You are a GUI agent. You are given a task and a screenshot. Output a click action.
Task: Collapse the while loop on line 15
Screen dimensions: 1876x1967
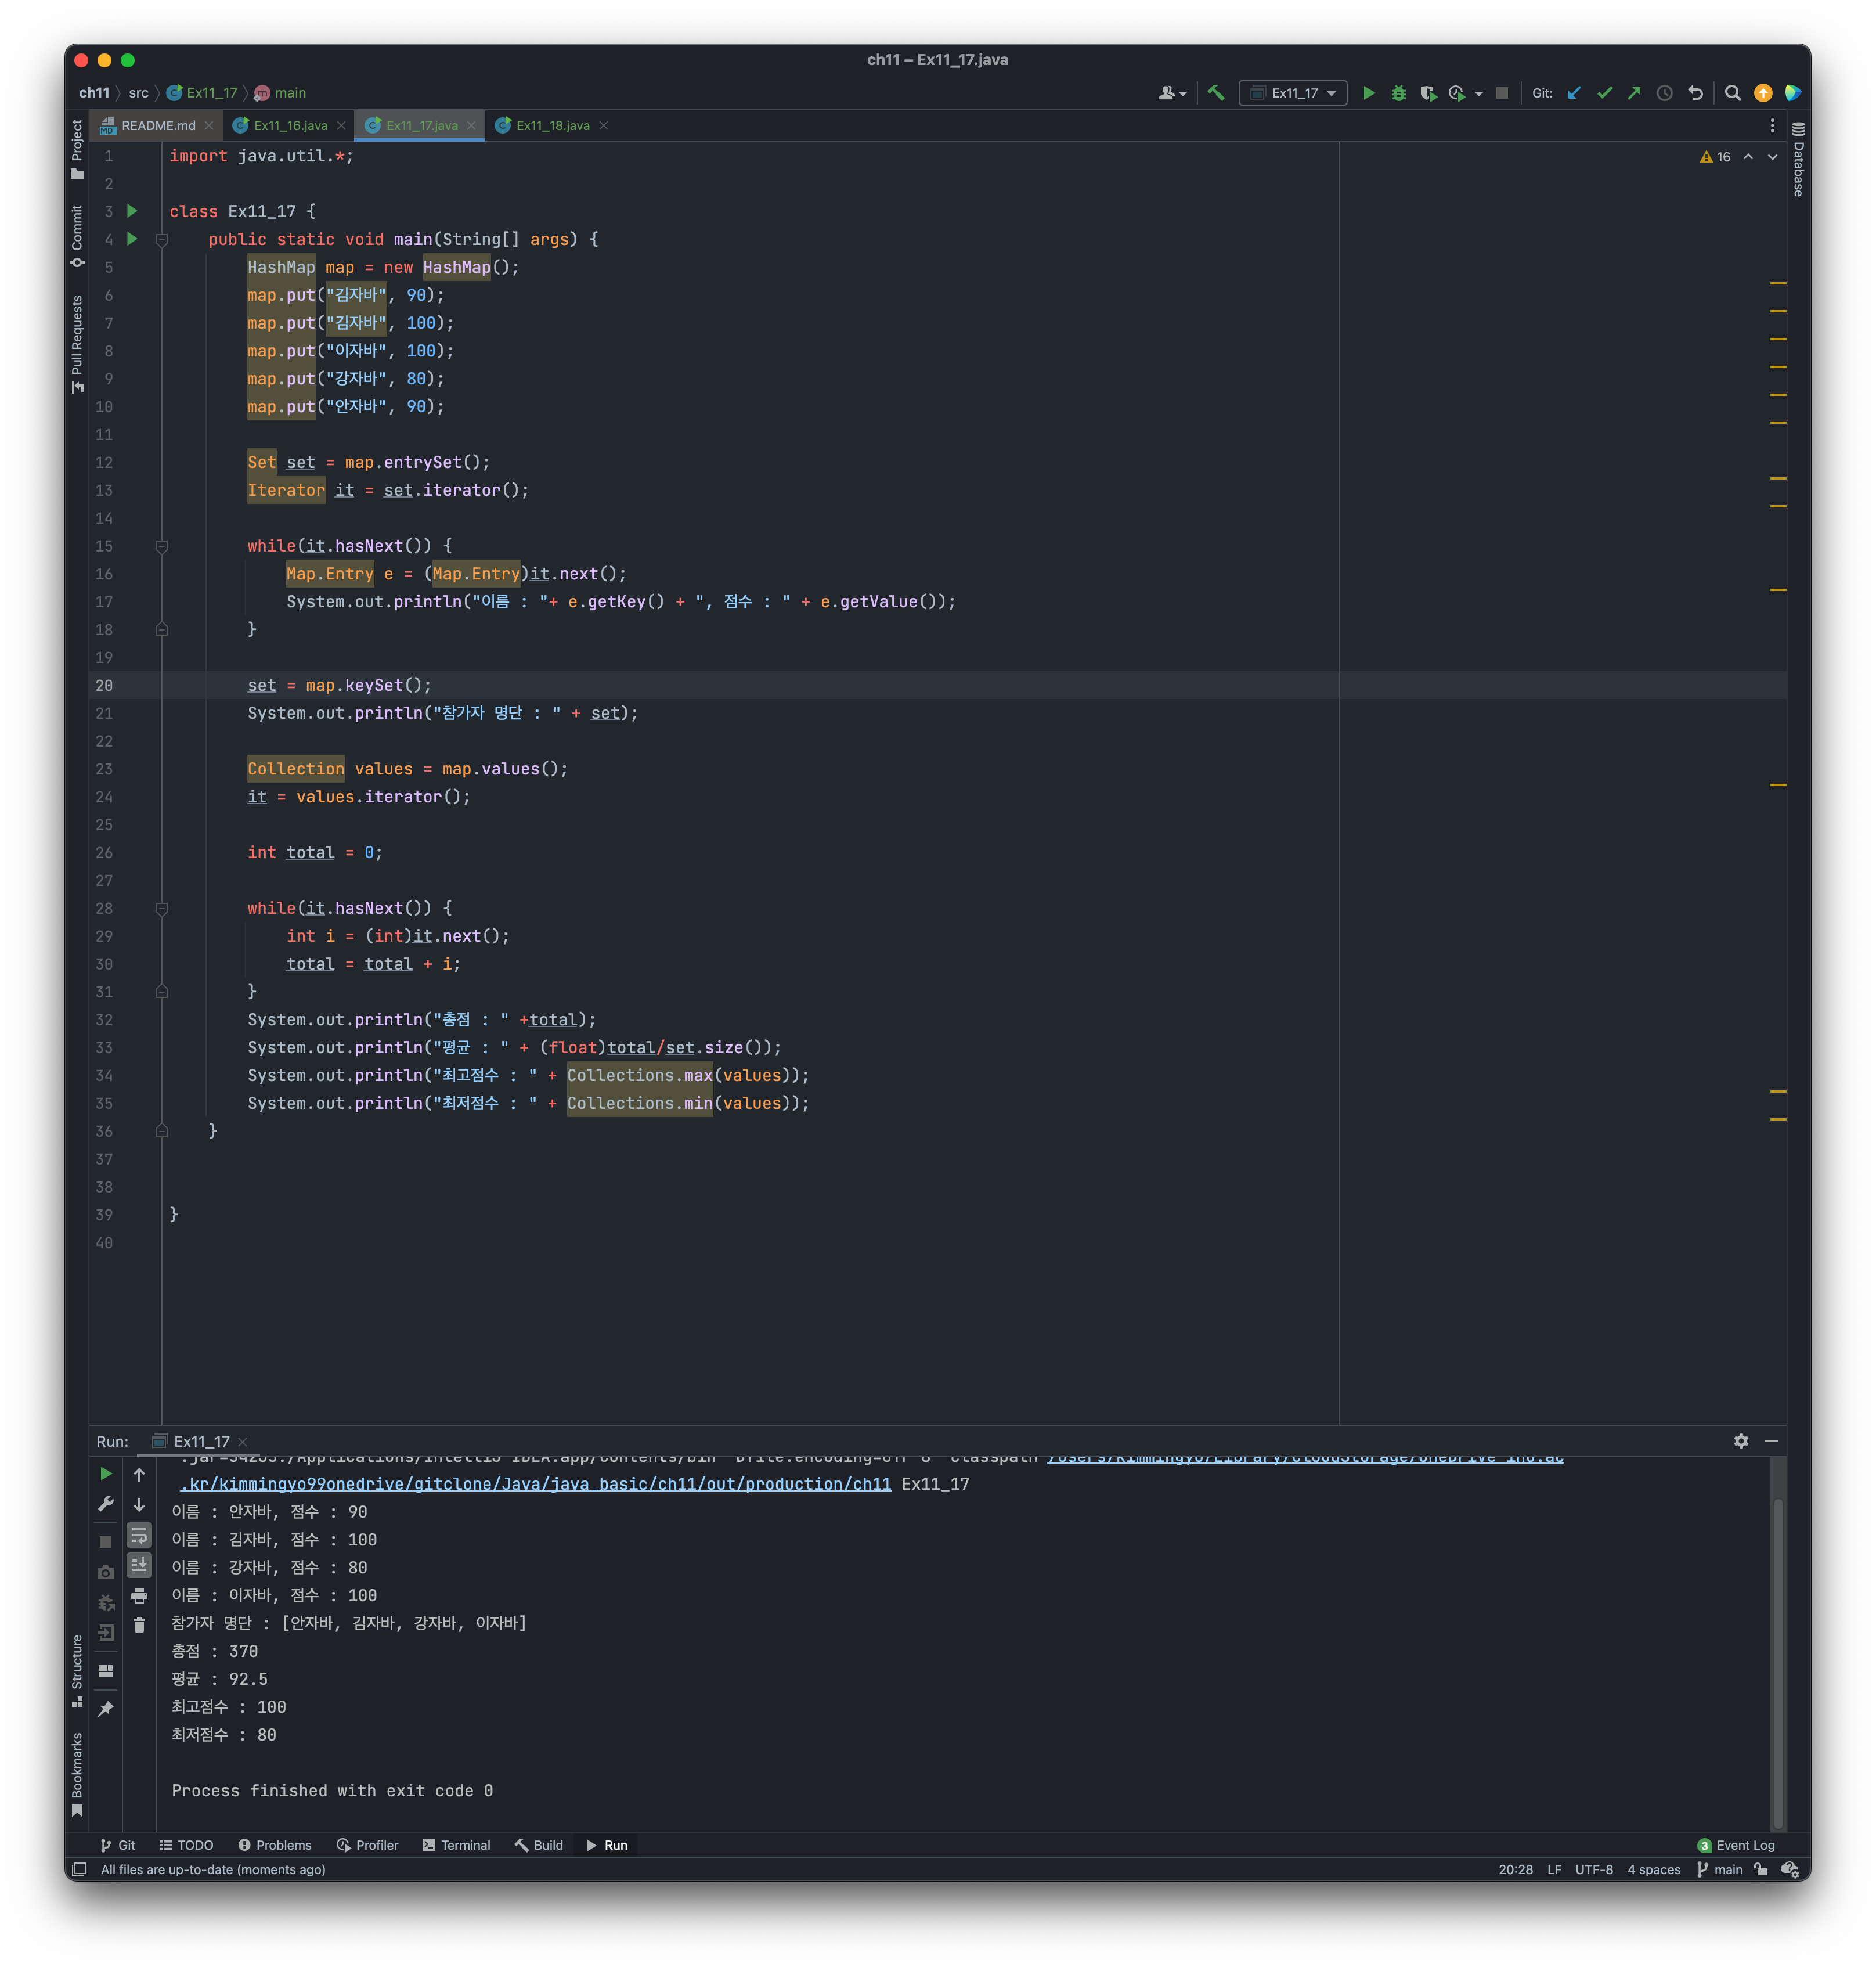pyautogui.click(x=162, y=546)
